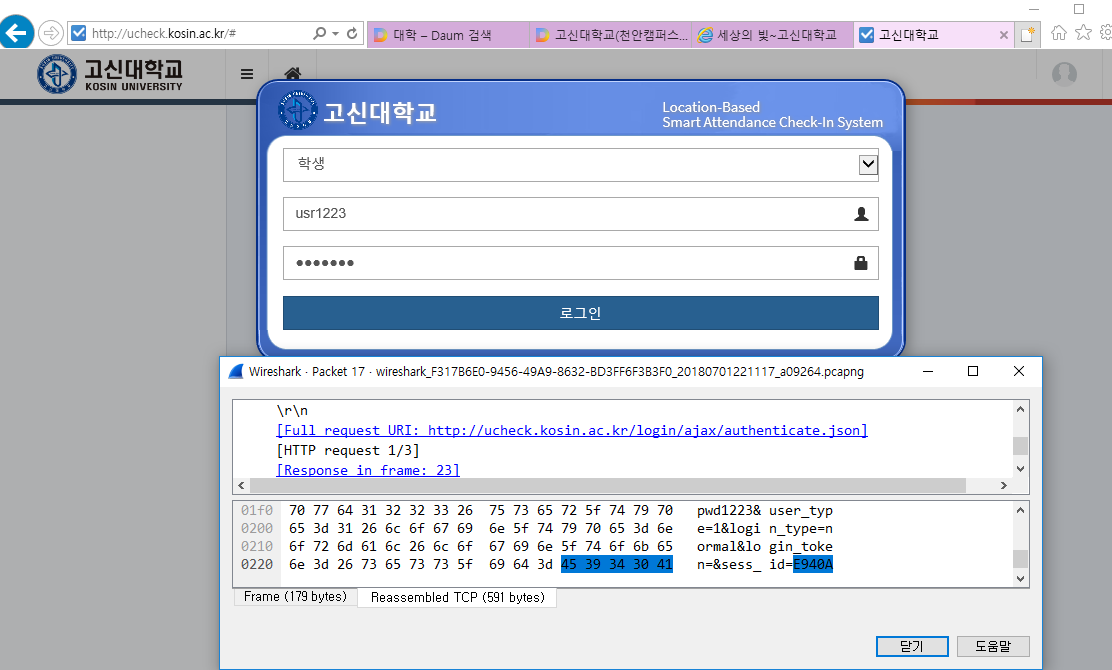Click hex offset 0220 row label
The width and height of the screenshot is (1112, 670).
pos(257,564)
